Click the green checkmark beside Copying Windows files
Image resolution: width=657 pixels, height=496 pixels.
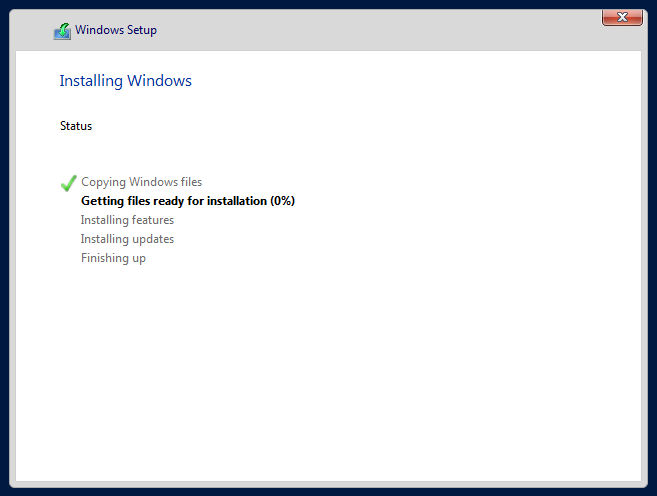click(68, 183)
